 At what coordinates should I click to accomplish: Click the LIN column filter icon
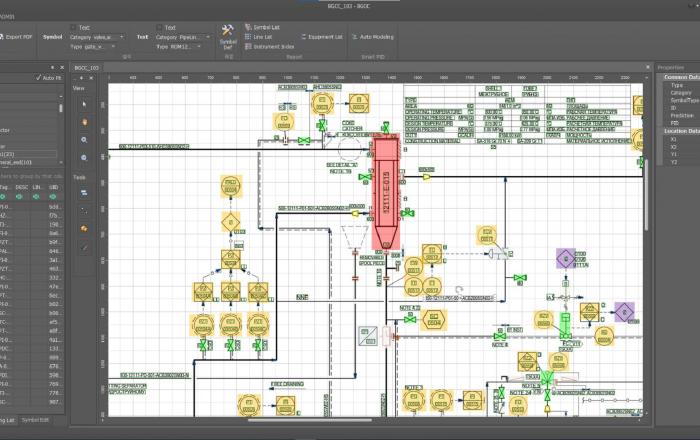click(x=36, y=197)
